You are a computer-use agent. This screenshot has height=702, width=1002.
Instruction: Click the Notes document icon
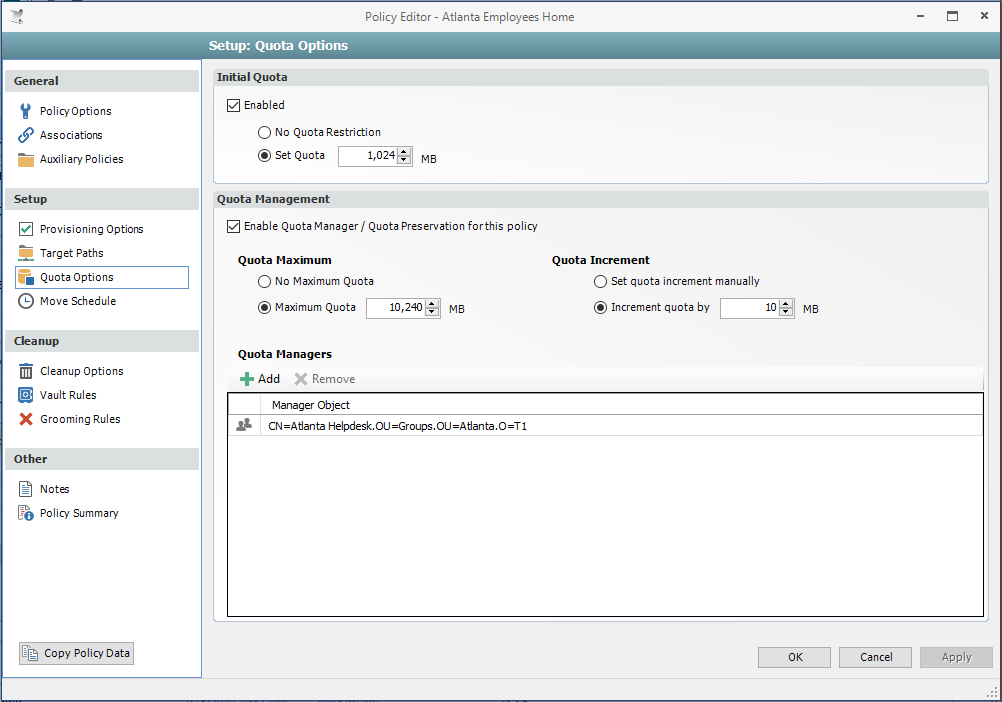tap(26, 489)
